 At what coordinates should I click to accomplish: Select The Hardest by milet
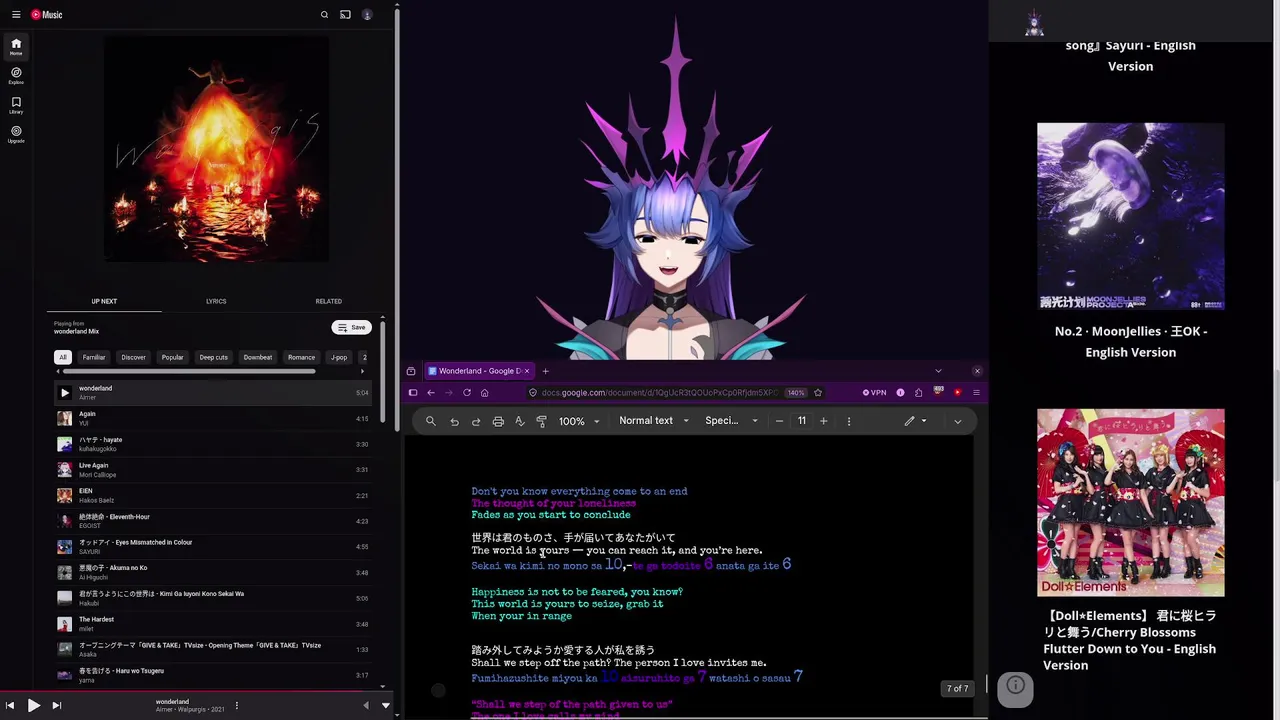(212, 624)
